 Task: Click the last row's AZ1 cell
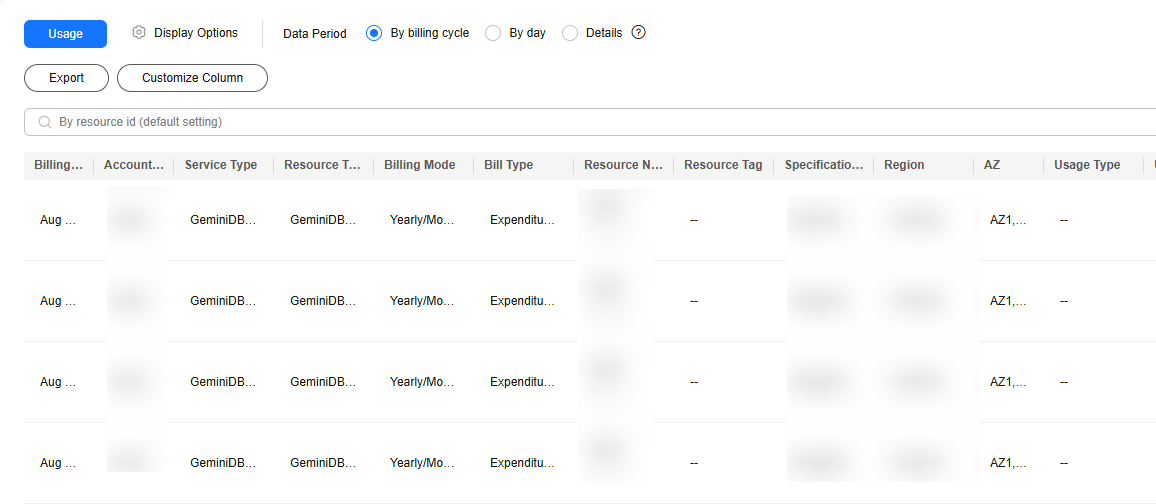[x=1008, y=463]
